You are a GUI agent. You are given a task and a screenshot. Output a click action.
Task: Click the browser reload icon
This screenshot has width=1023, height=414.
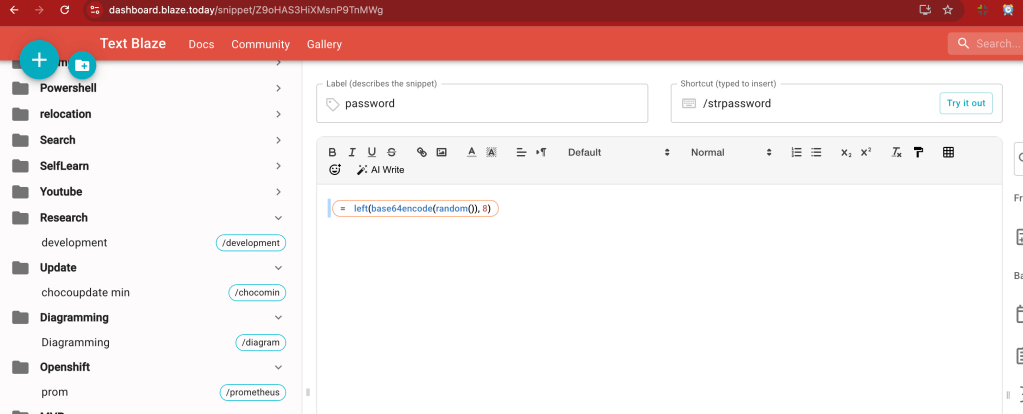click(64, 10)
